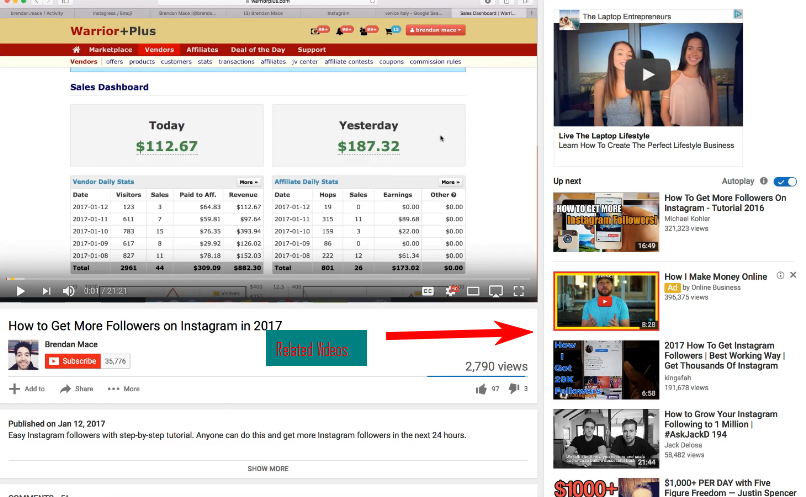This screenshot has height=497, width=806.
Task: Expand More dropdown in Affiliate Daily Stats
Action: (x=450, y=182)
